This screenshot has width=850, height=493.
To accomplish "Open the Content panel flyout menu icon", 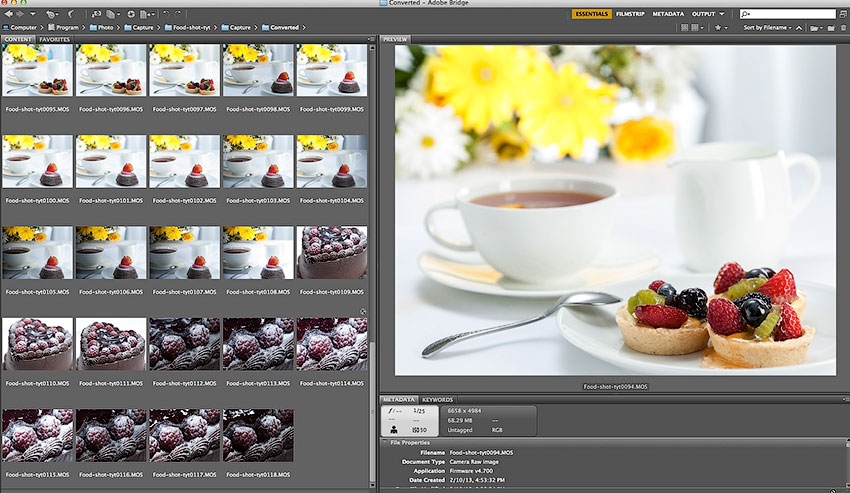I will click(371, 39).
